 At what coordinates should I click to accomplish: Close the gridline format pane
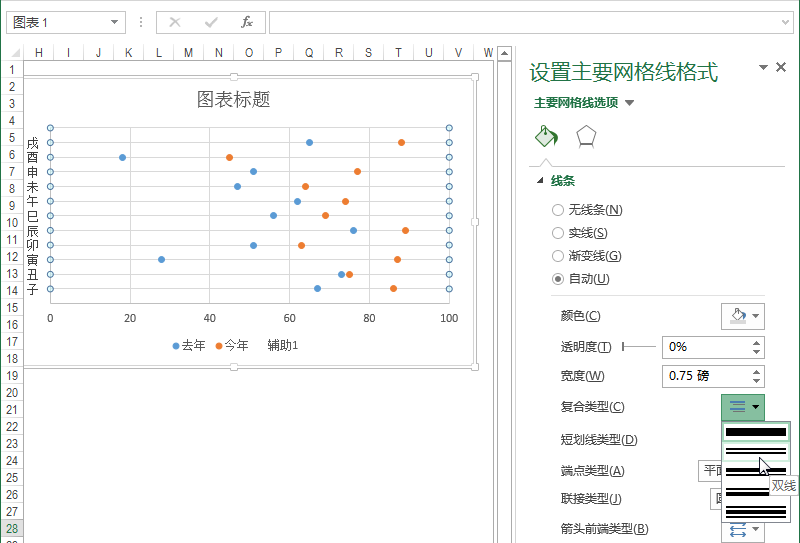(x=781, y=67)
